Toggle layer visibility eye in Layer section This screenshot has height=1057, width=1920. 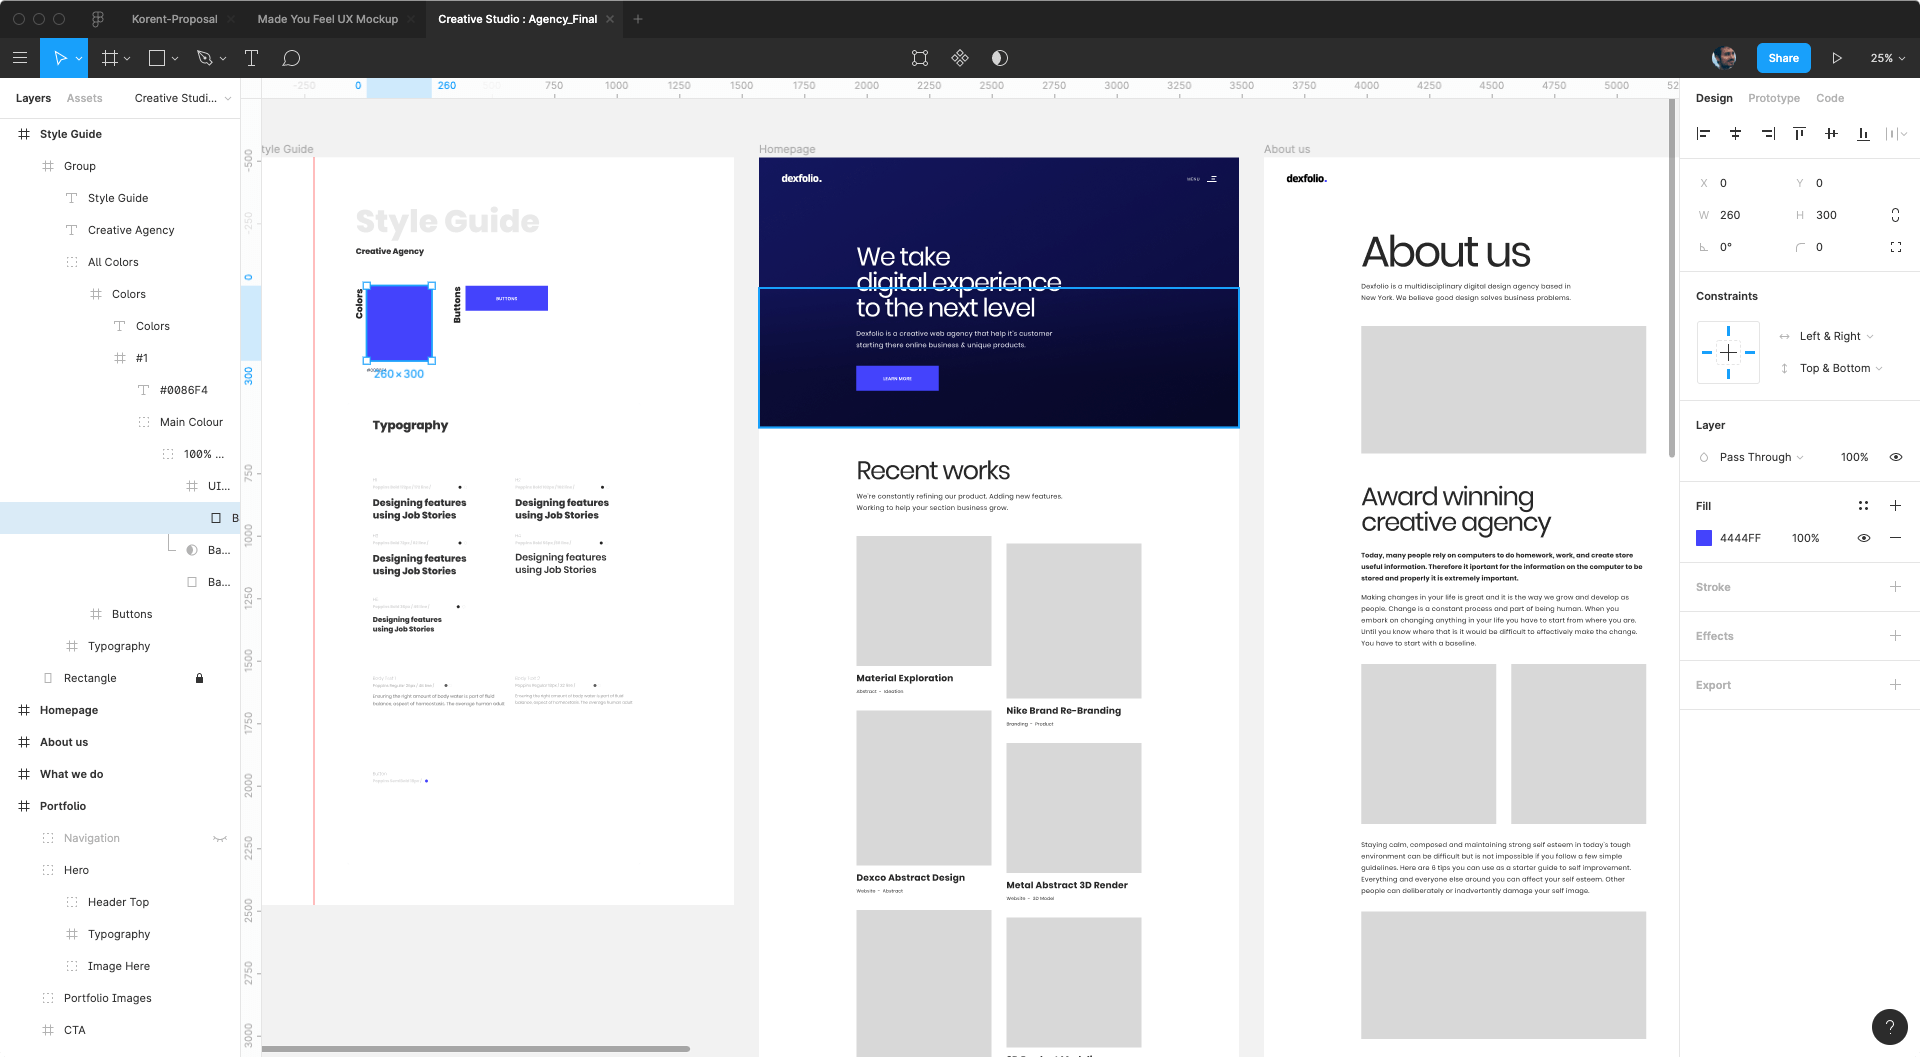tap(1895, 457)
